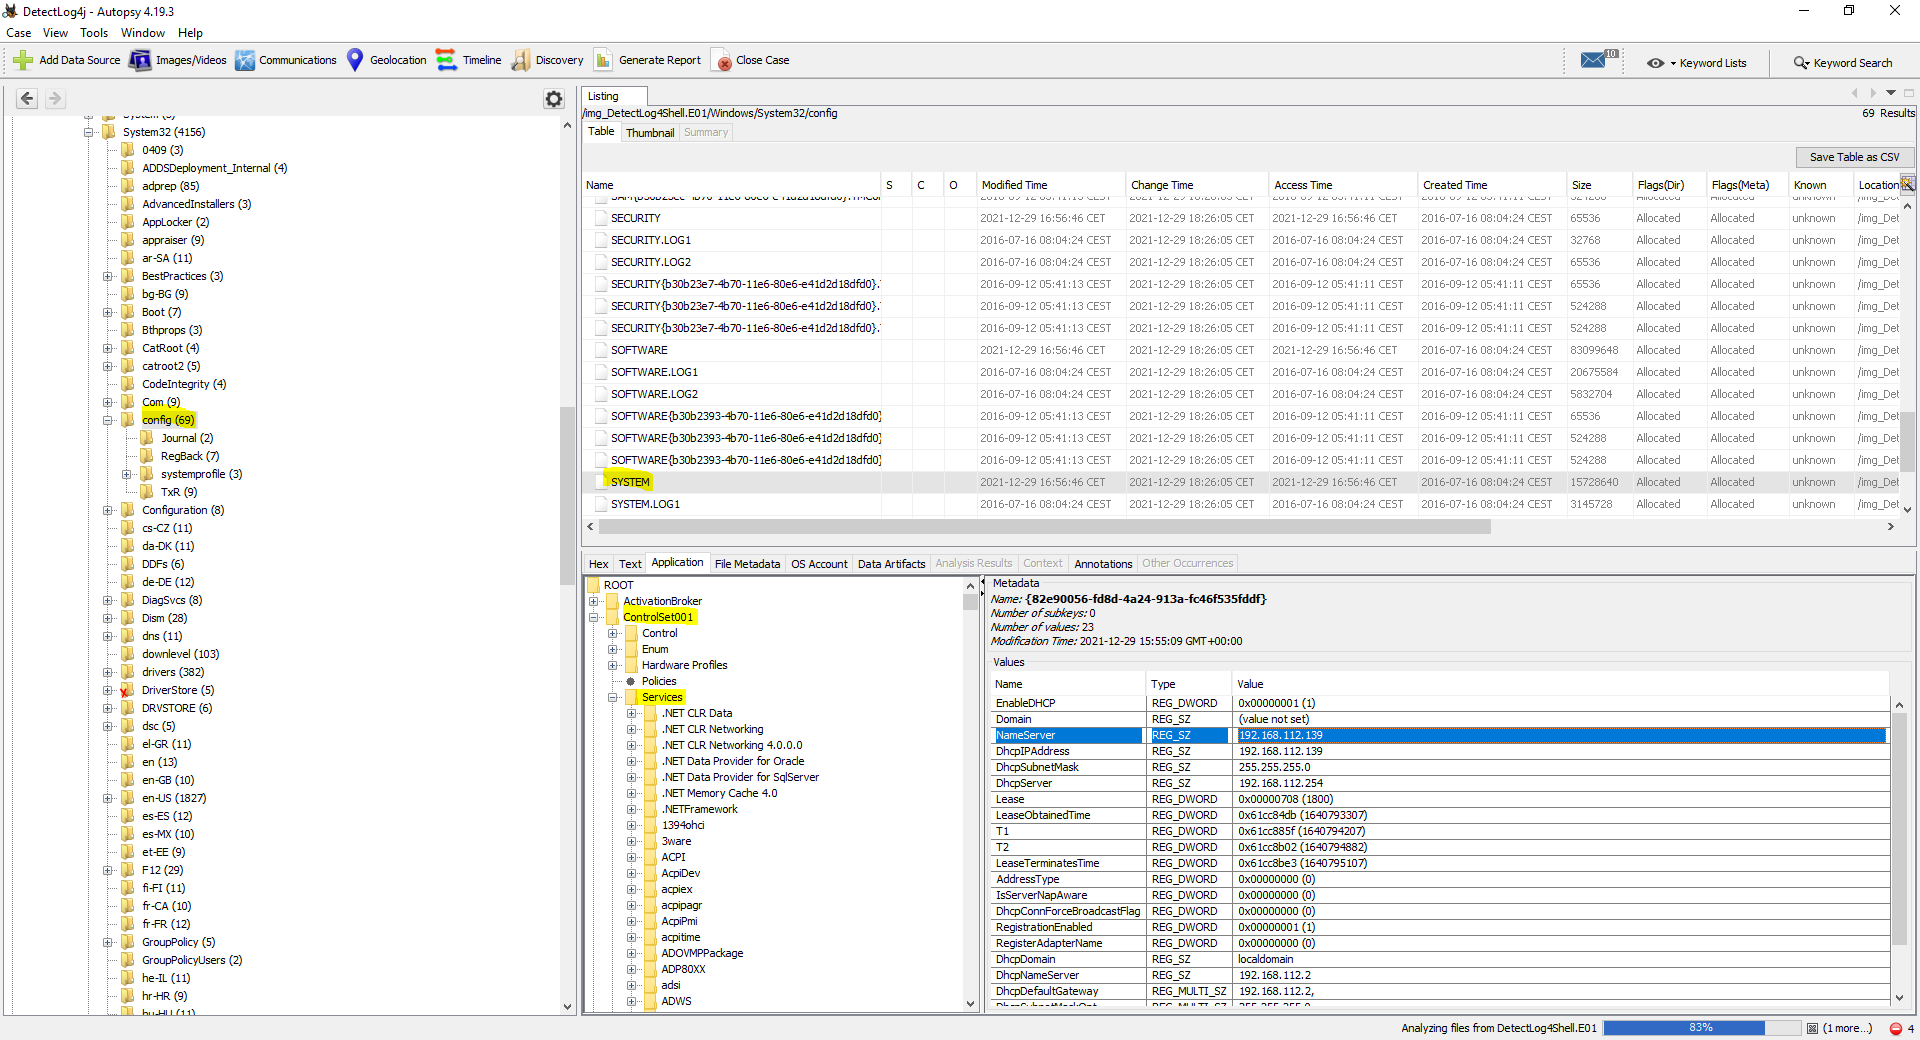Click the back arrow in tree panel
Viewport: 1920px width, 1040px height.
[x=27, y=98]
